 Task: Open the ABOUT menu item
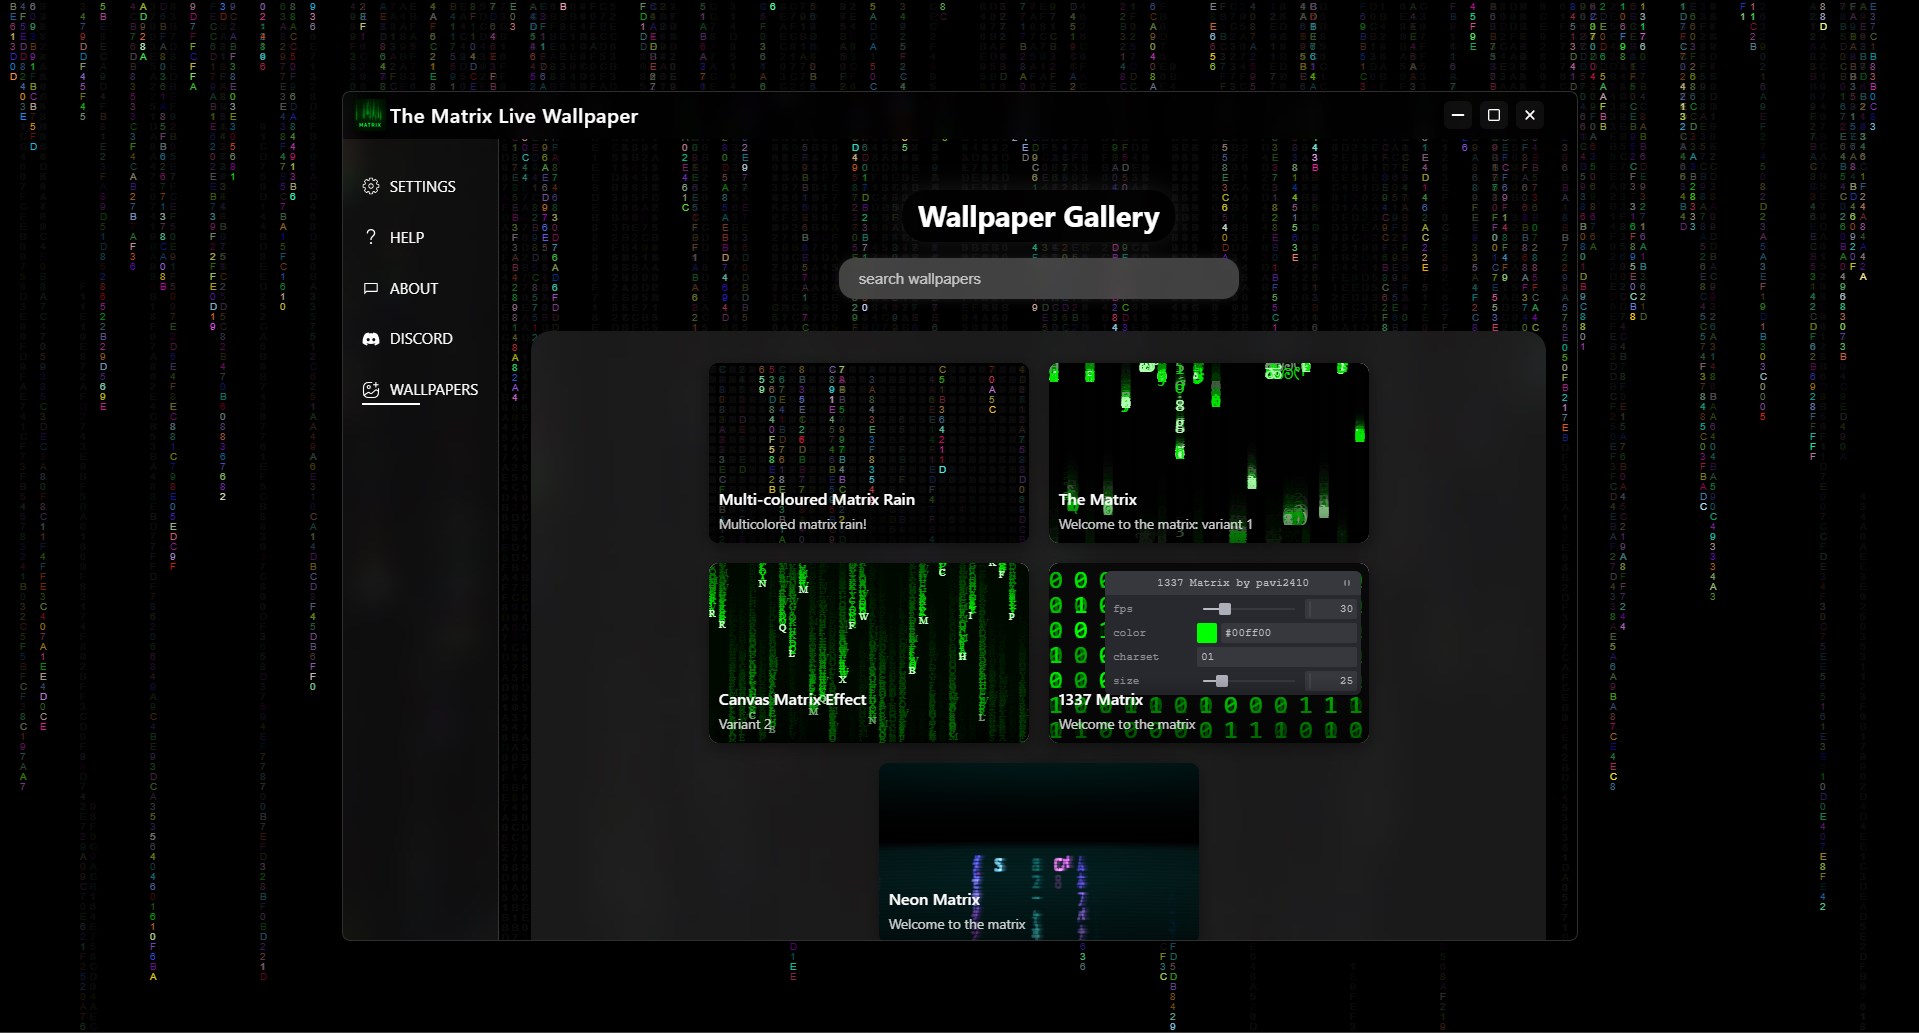[x=401, y=288]
